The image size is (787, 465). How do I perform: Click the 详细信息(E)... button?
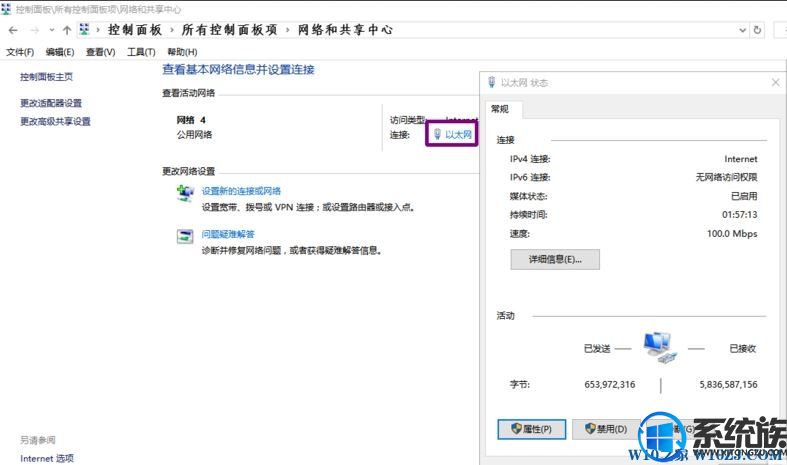pos(555,260)
